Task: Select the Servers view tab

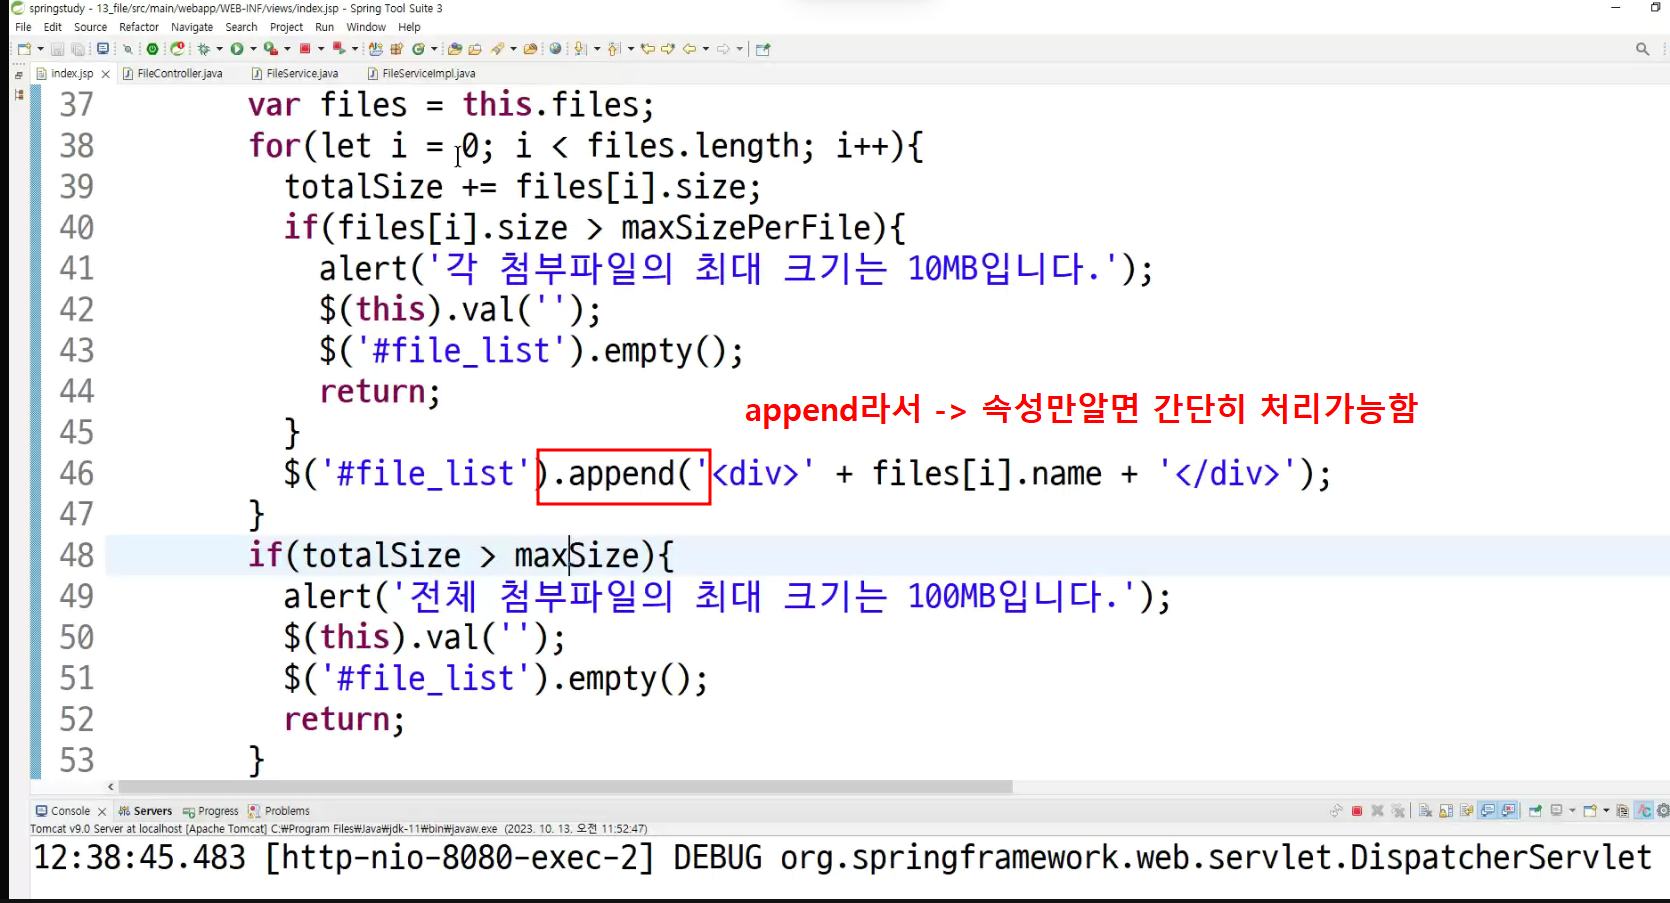Action: [145, 811]
